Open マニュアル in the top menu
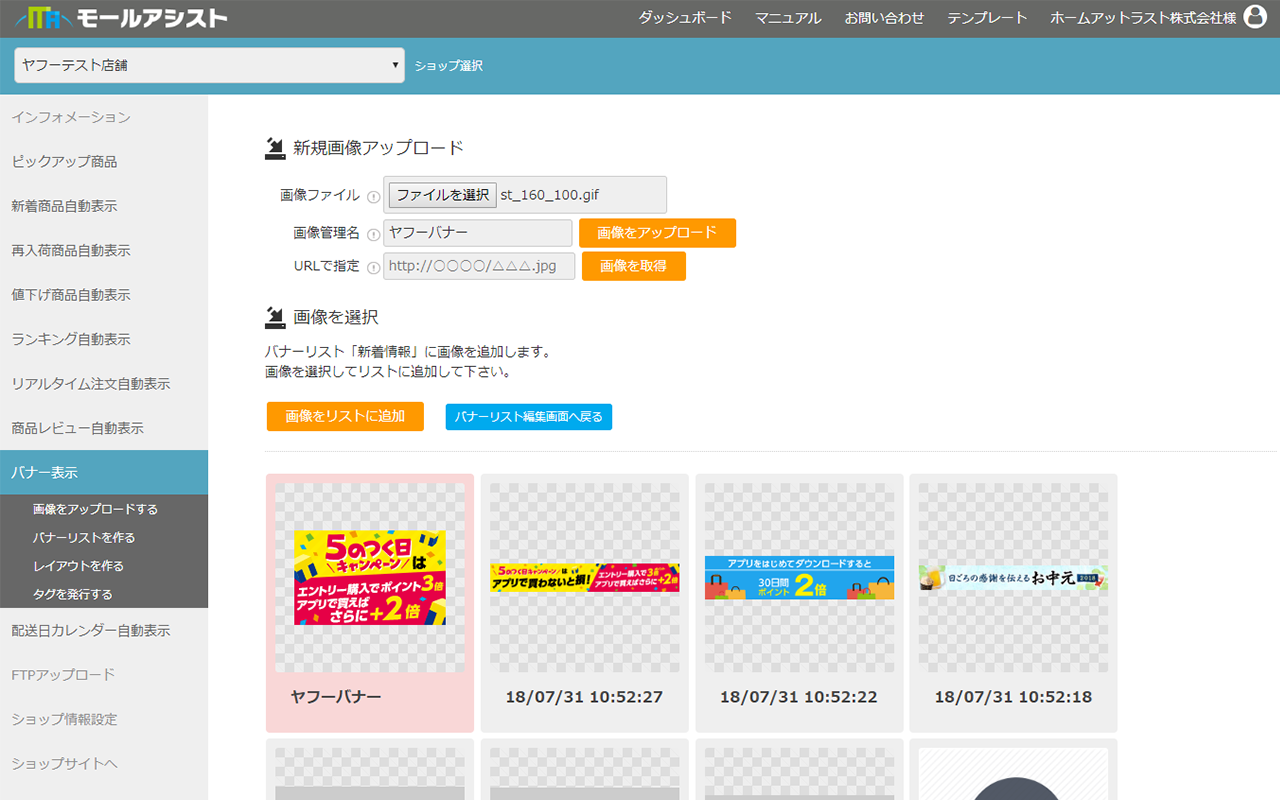 coord(788,18)
